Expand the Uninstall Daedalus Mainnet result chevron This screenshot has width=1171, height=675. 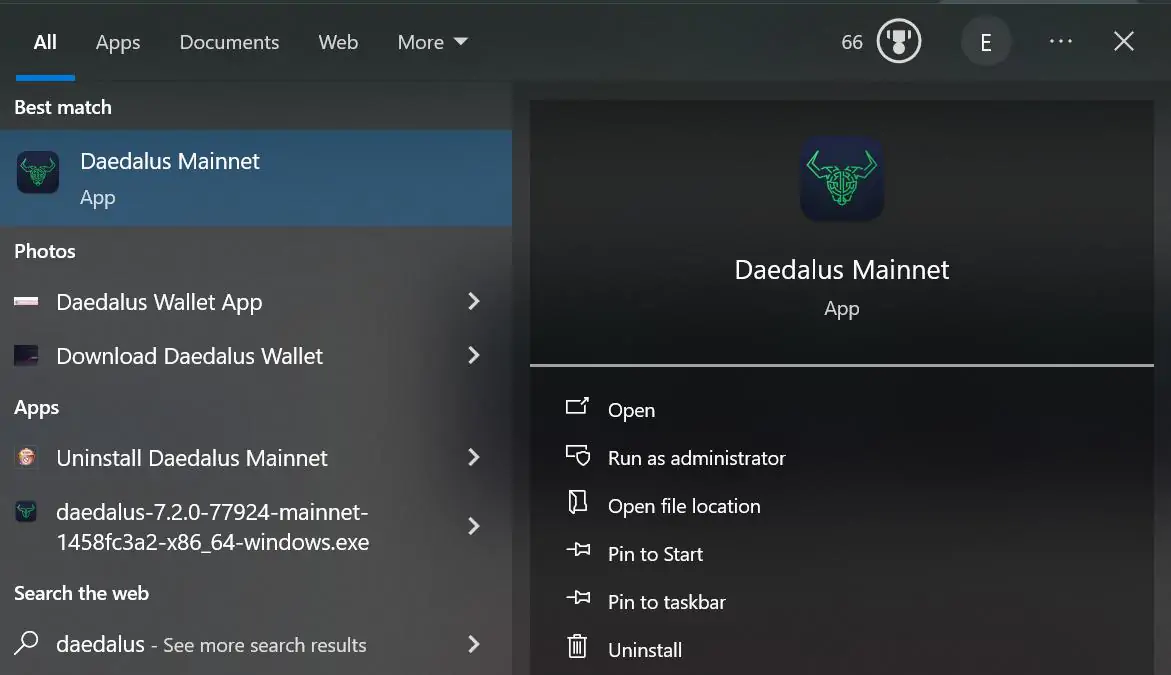[x=473, y=457]
